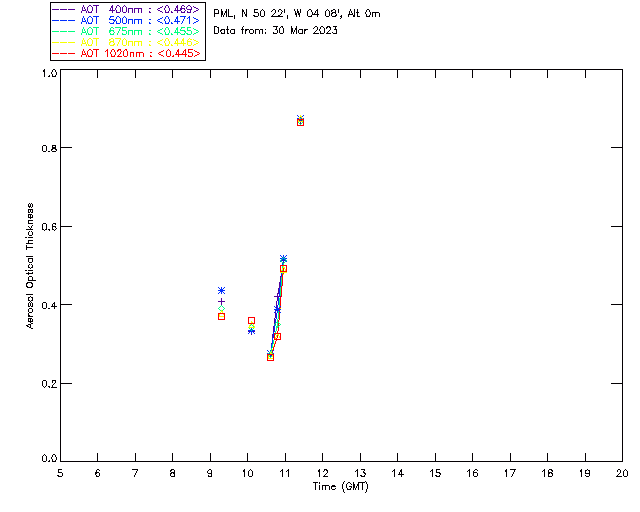Click the blue asterisk marker above time 9

coord(221,291)
